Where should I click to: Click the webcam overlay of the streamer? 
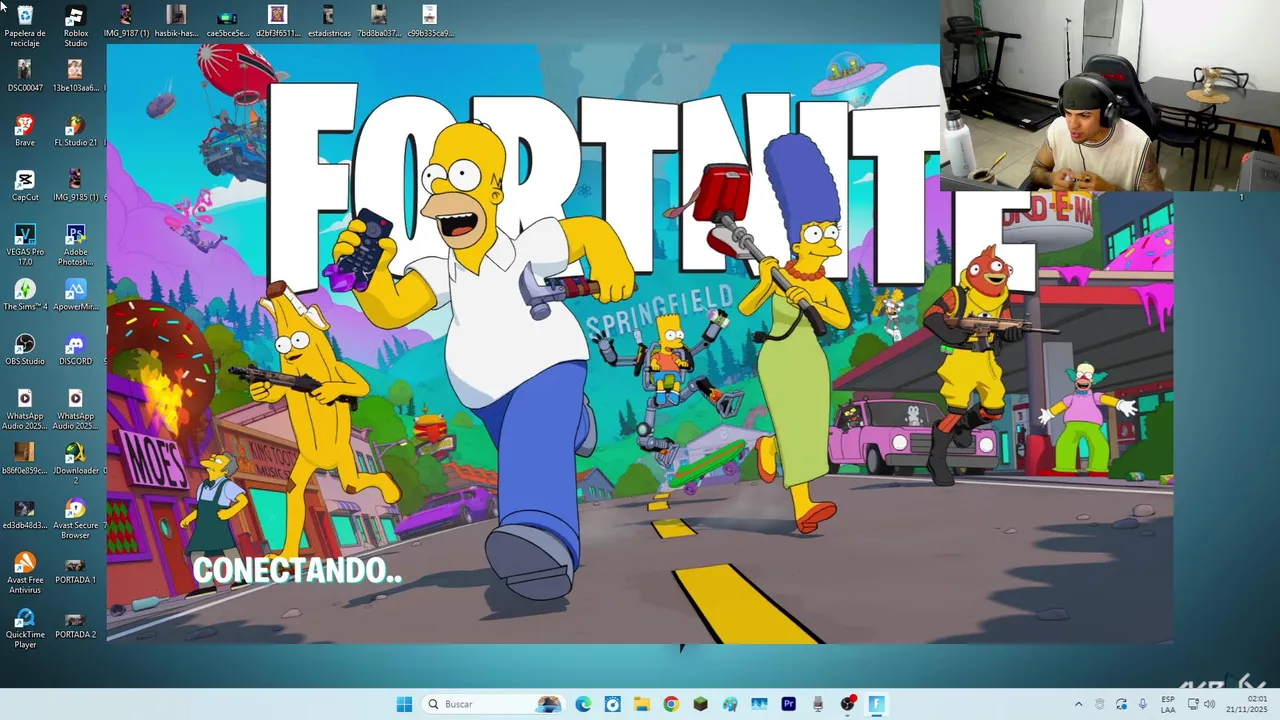pos(1110,95)
